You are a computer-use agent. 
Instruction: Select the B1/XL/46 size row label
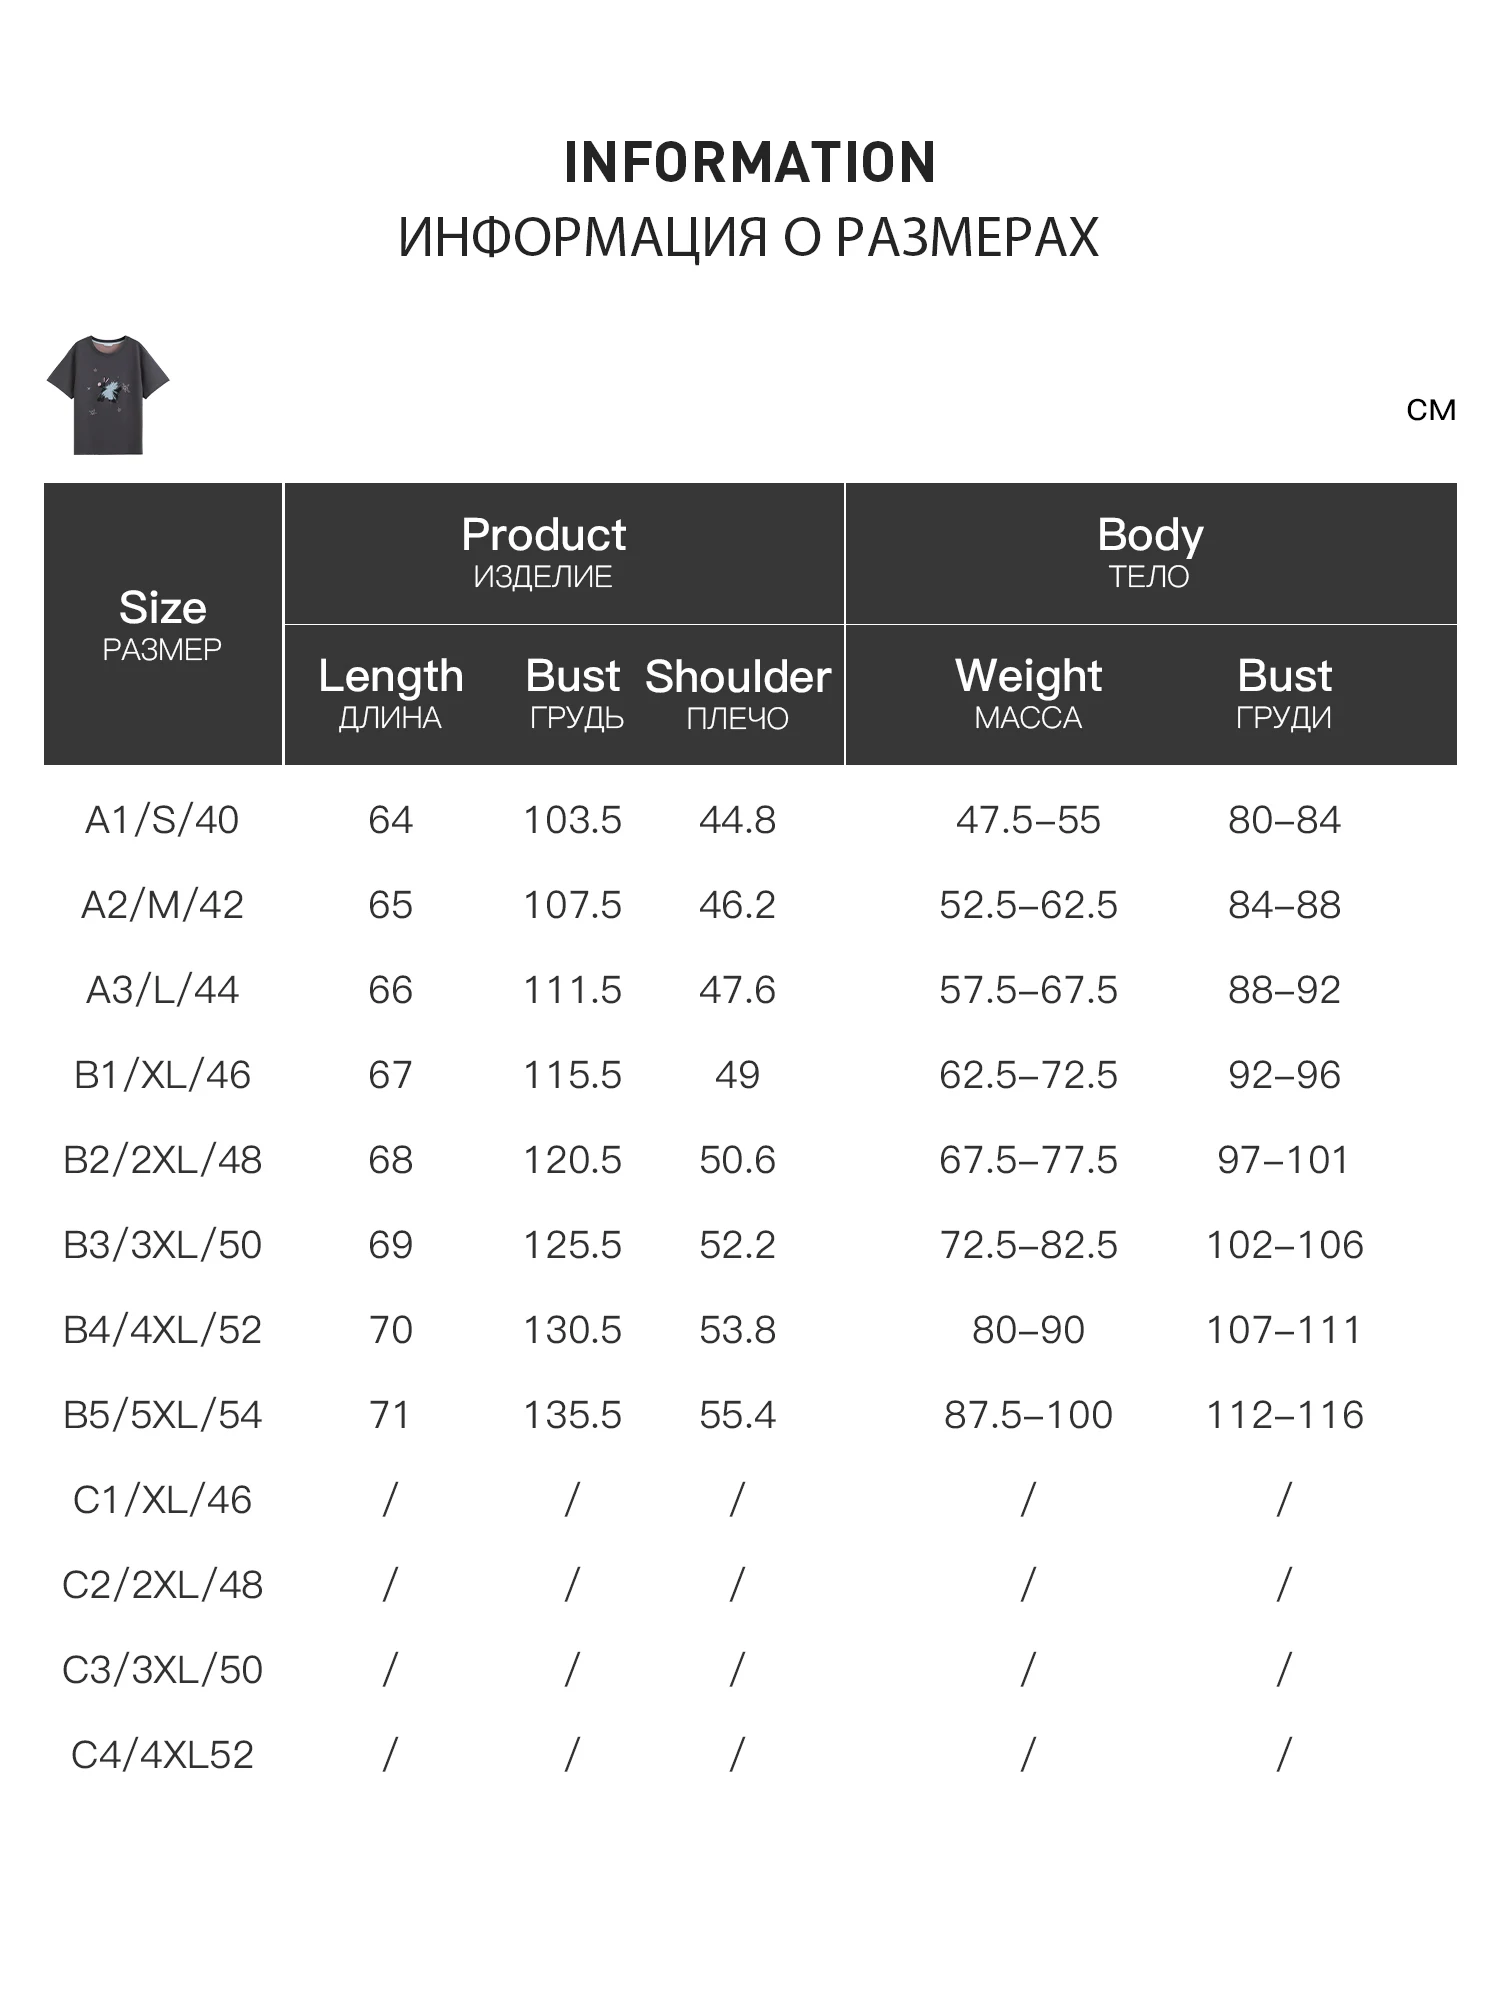pyautogui.click(x=162, y=1075)
